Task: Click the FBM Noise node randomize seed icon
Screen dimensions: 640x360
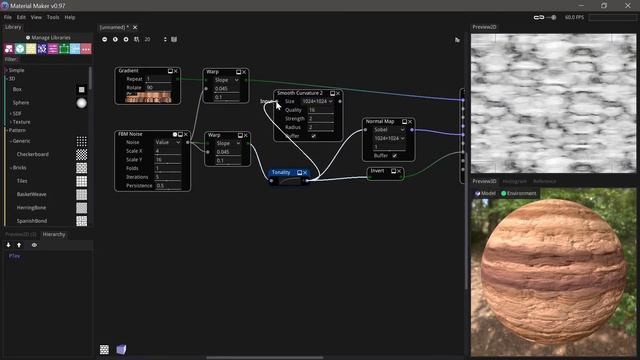Action: click(x=175, y=134)
